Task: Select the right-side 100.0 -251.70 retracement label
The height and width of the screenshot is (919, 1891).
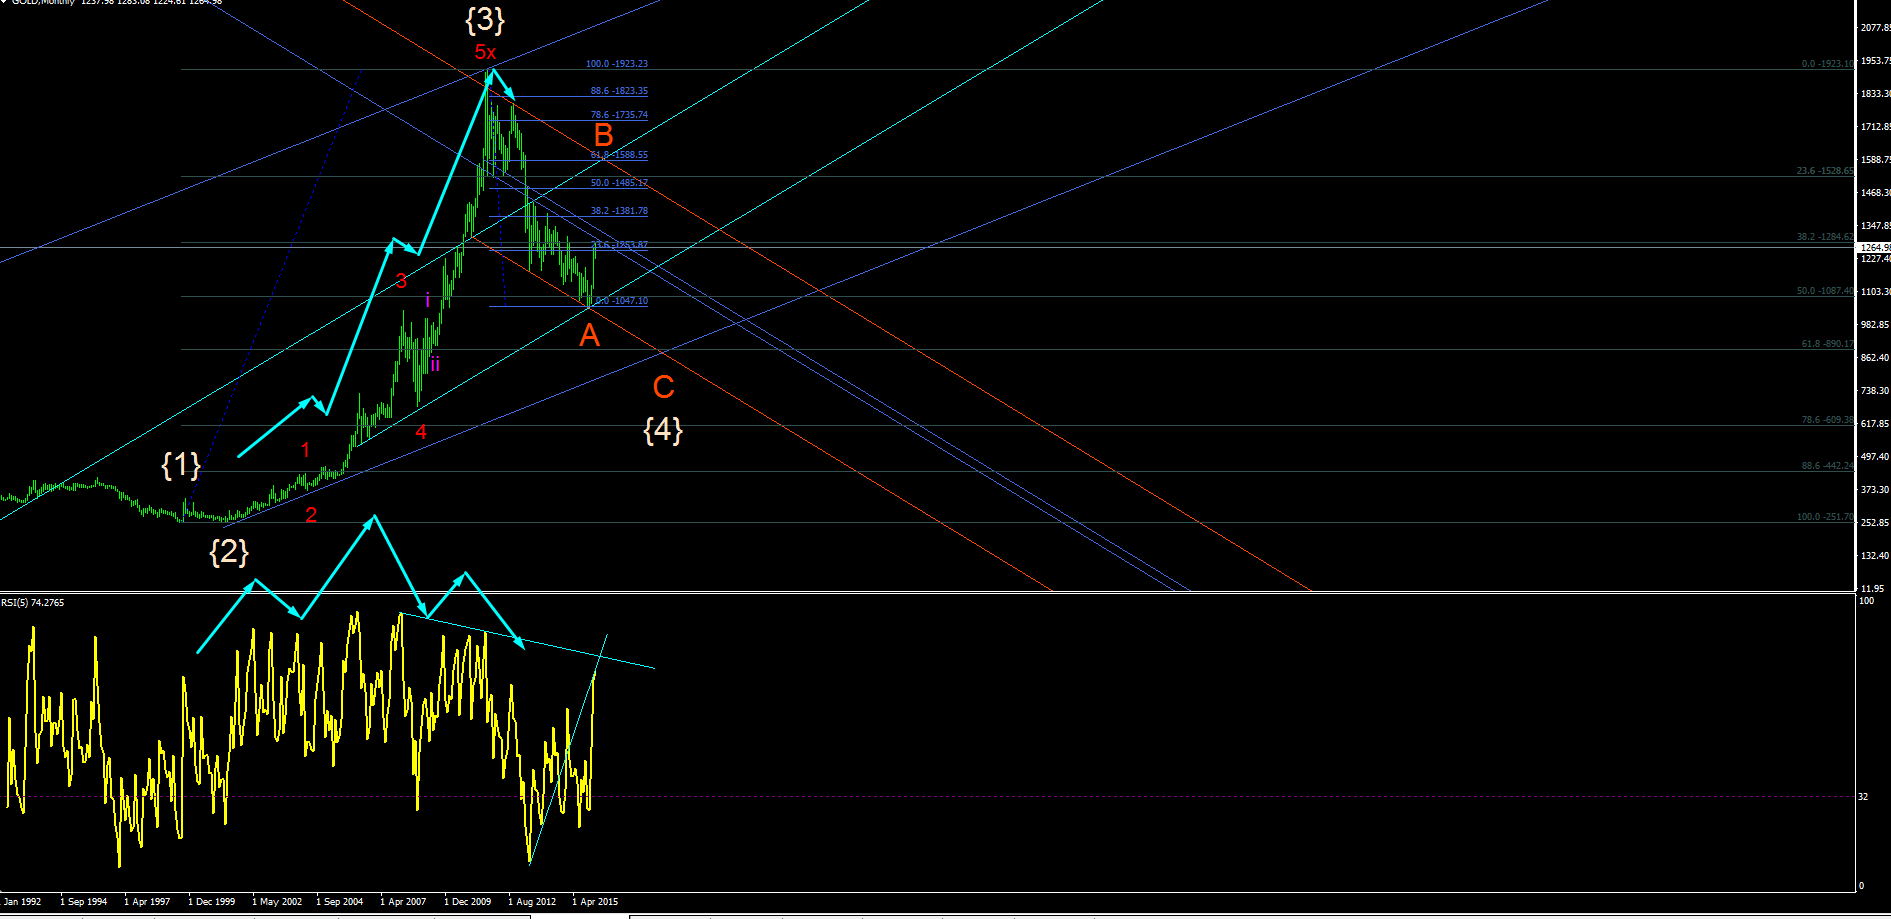Action: pyautogui.click(x=1825, y=517)
